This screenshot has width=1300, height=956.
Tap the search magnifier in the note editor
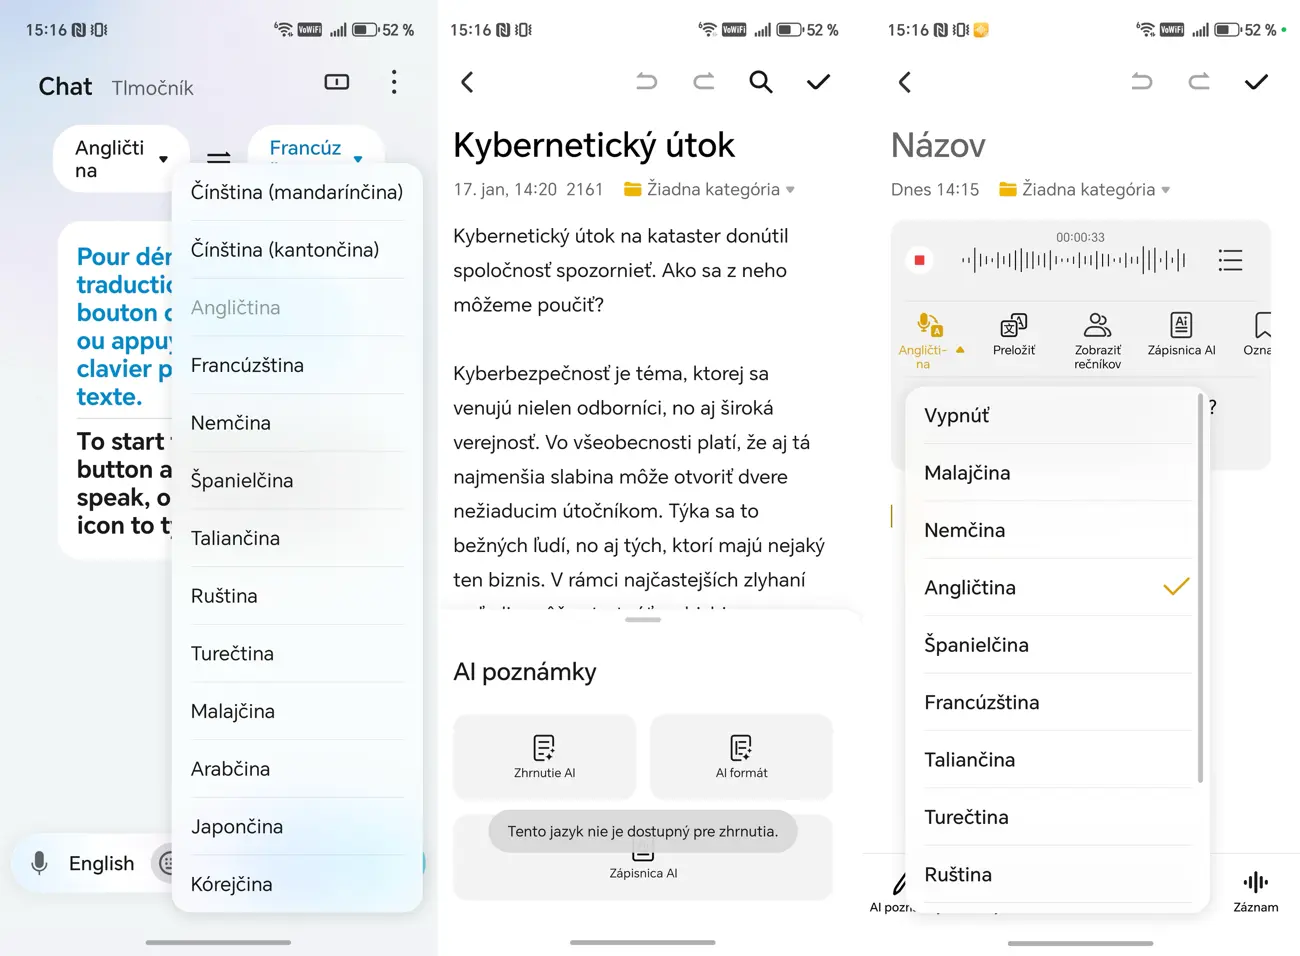point(760,82)
